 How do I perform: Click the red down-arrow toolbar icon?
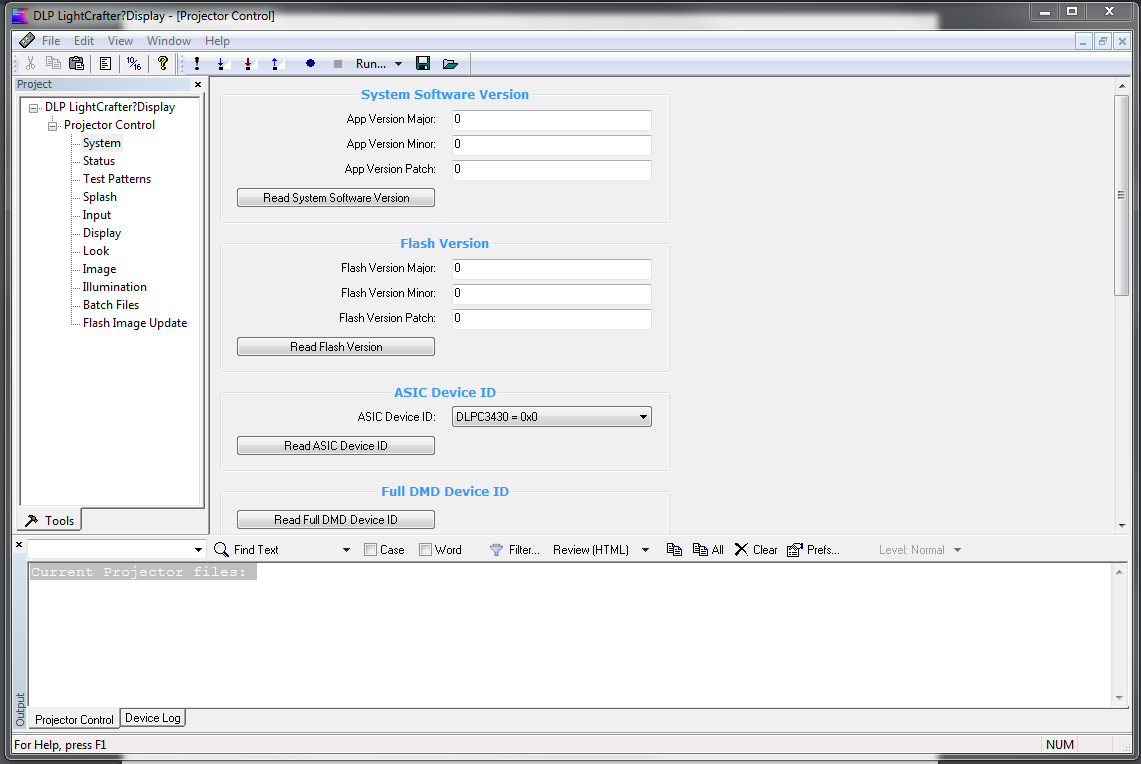248,64
